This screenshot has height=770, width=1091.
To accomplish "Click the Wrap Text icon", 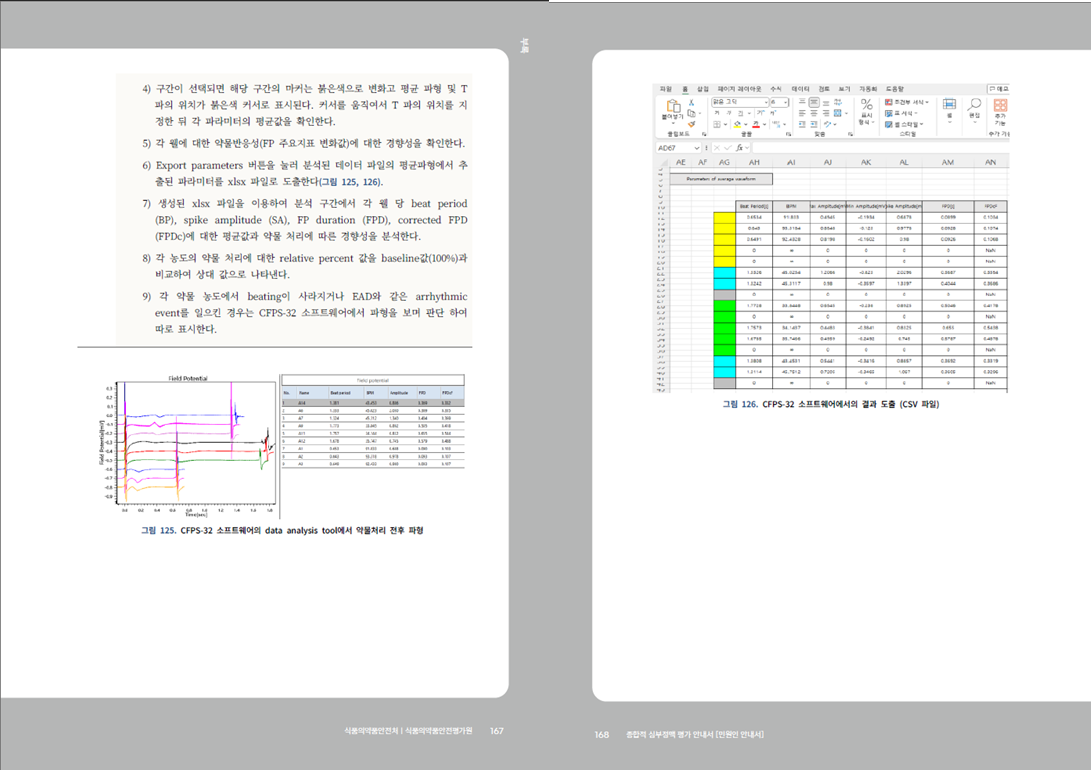I will coord(838,102).
